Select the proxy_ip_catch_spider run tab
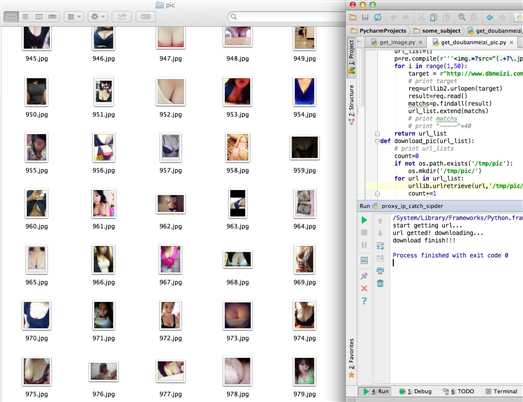The image size is (523, 402). pos(408,206)
